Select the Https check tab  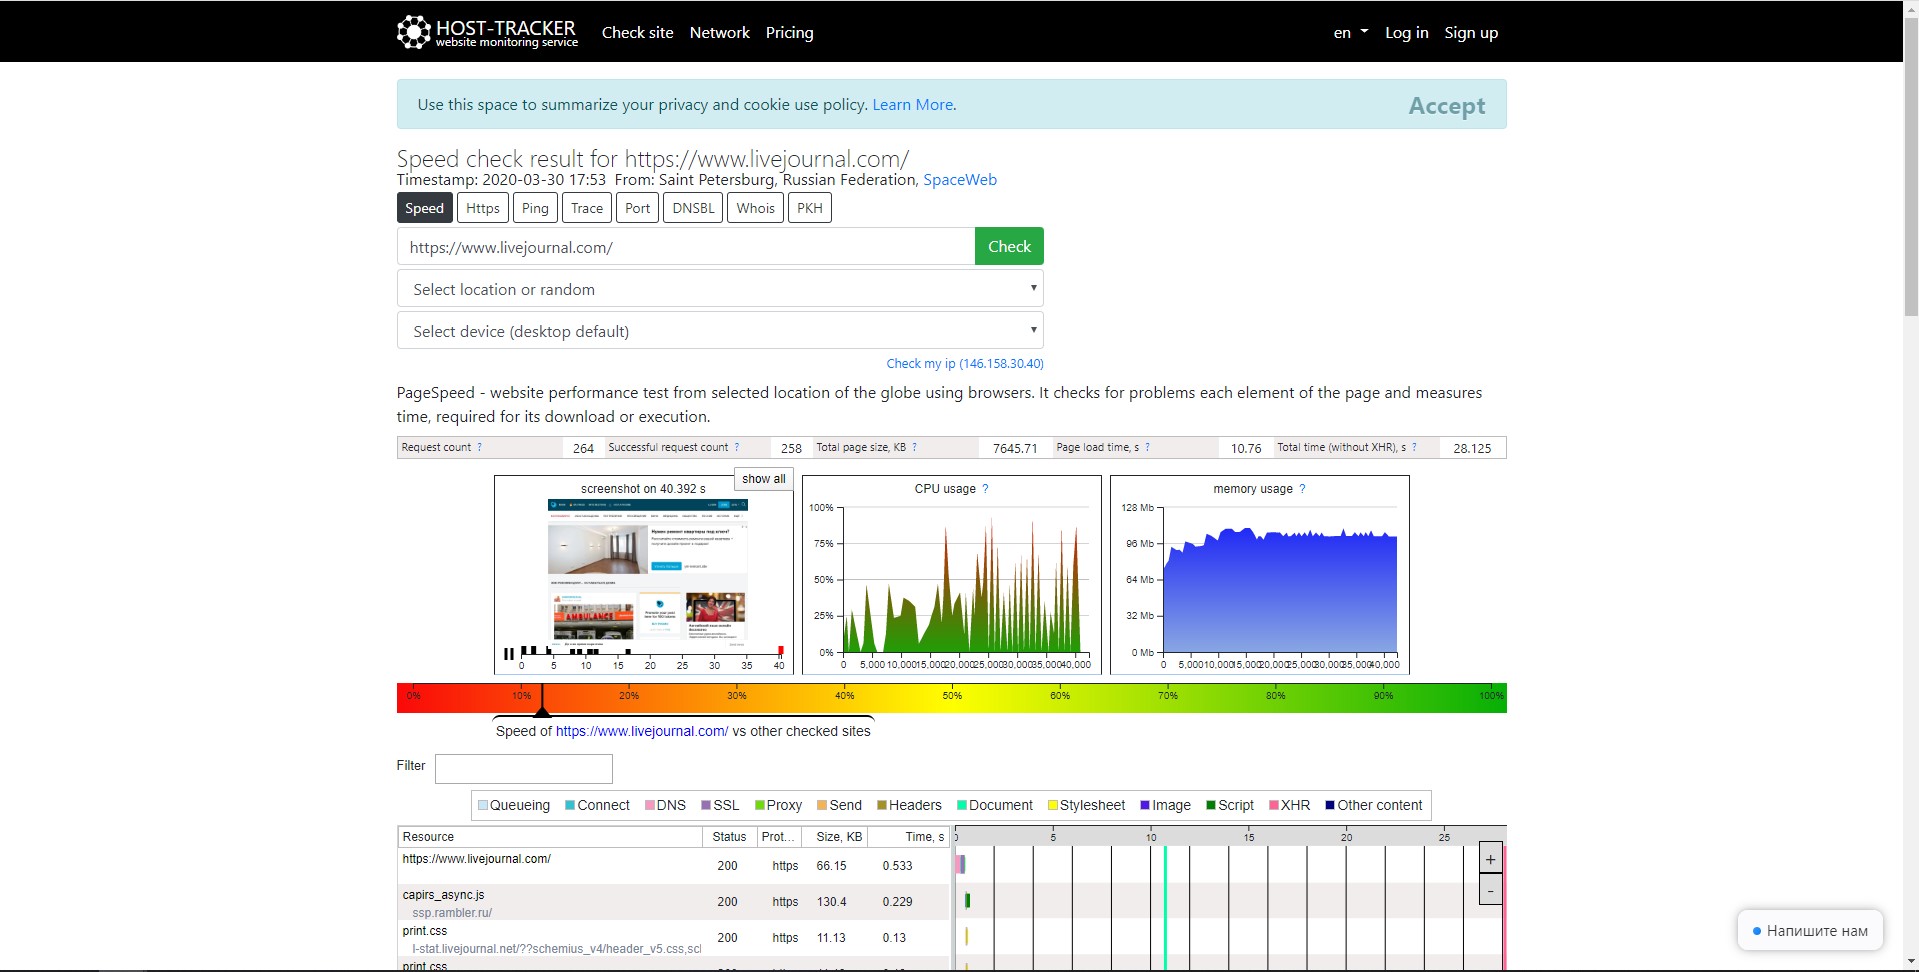pos(483,208)
